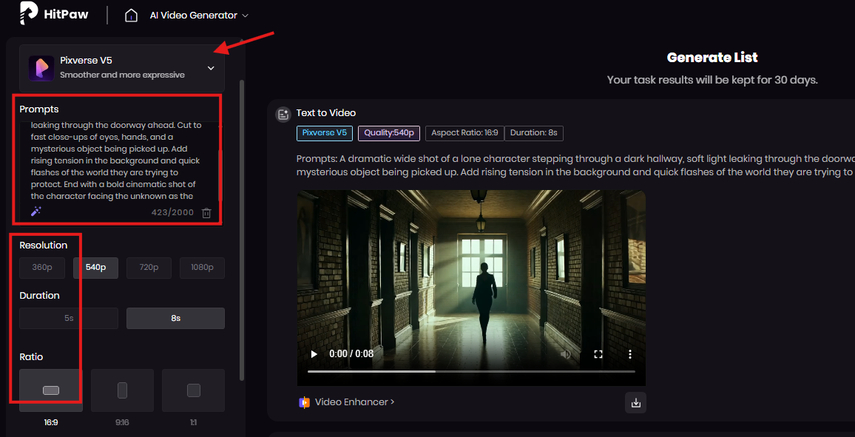Viewport: 855px width, 437px height.
Task: Click the left panel scrollbar
Action: click(x=242, y=229)
